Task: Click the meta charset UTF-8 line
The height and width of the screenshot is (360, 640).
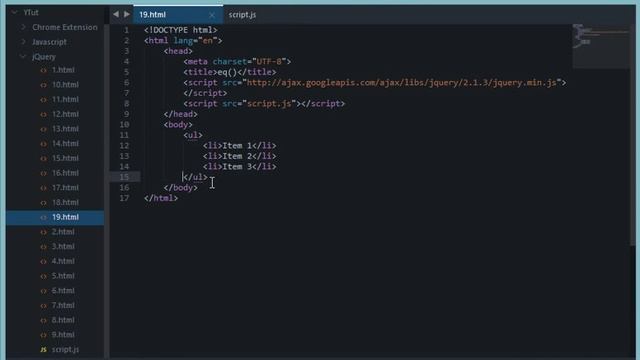Action: coord(237,61)
